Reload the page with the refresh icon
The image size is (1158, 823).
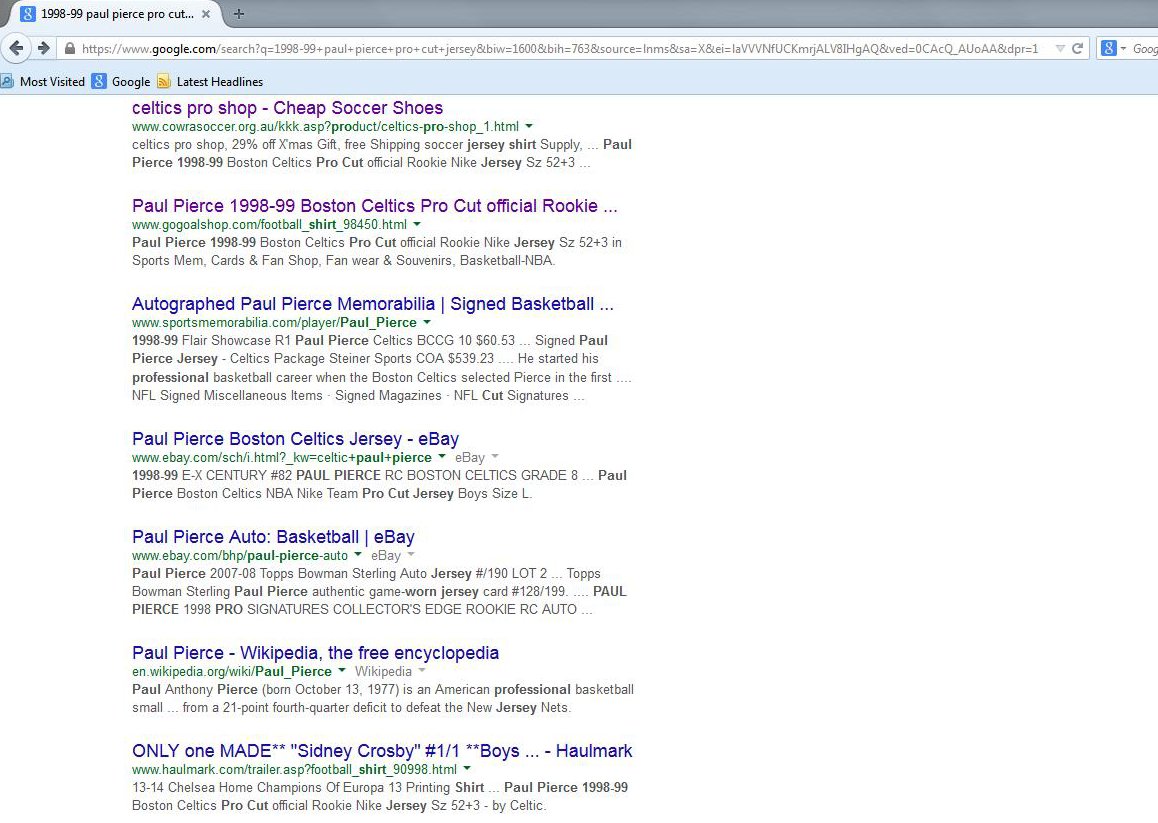point(1078,49)
